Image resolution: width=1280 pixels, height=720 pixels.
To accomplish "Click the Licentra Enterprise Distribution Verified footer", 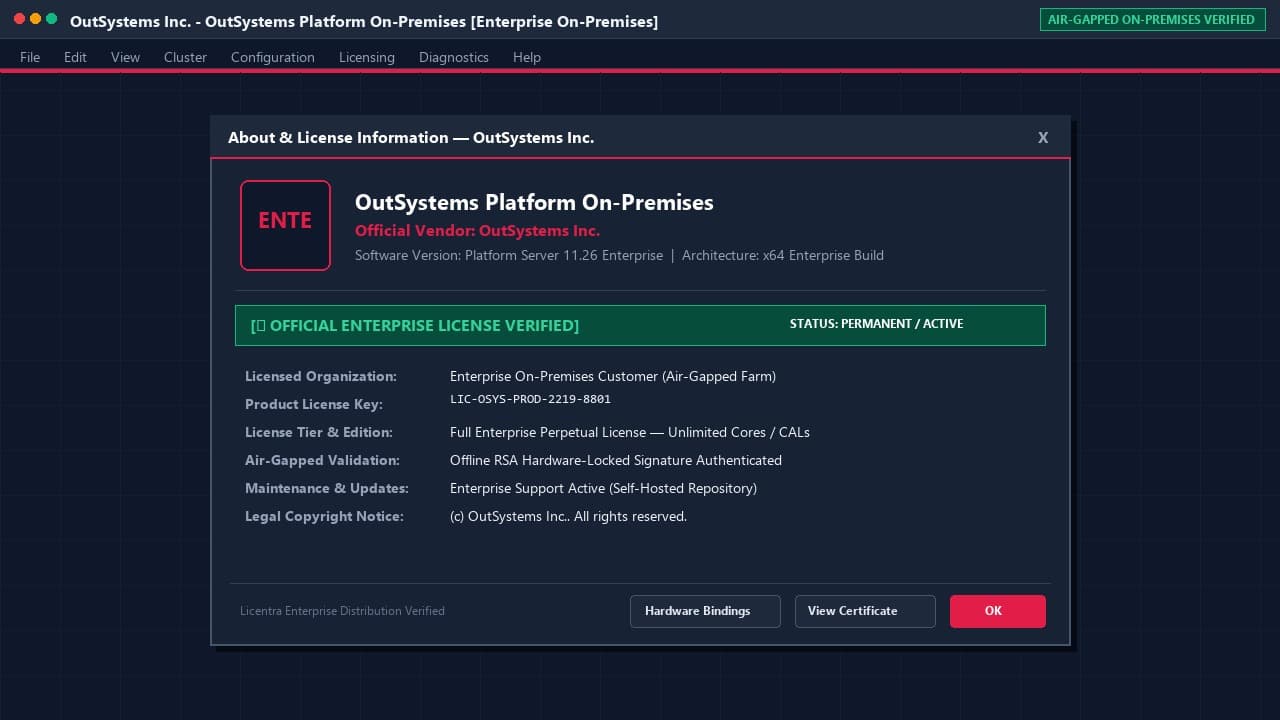I will pos(342,611).
